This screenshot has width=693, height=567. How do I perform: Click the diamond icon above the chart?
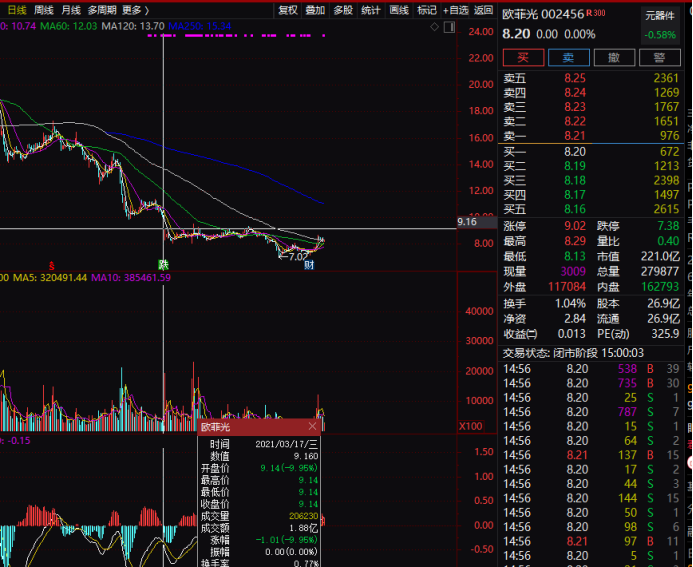(434, 27)
